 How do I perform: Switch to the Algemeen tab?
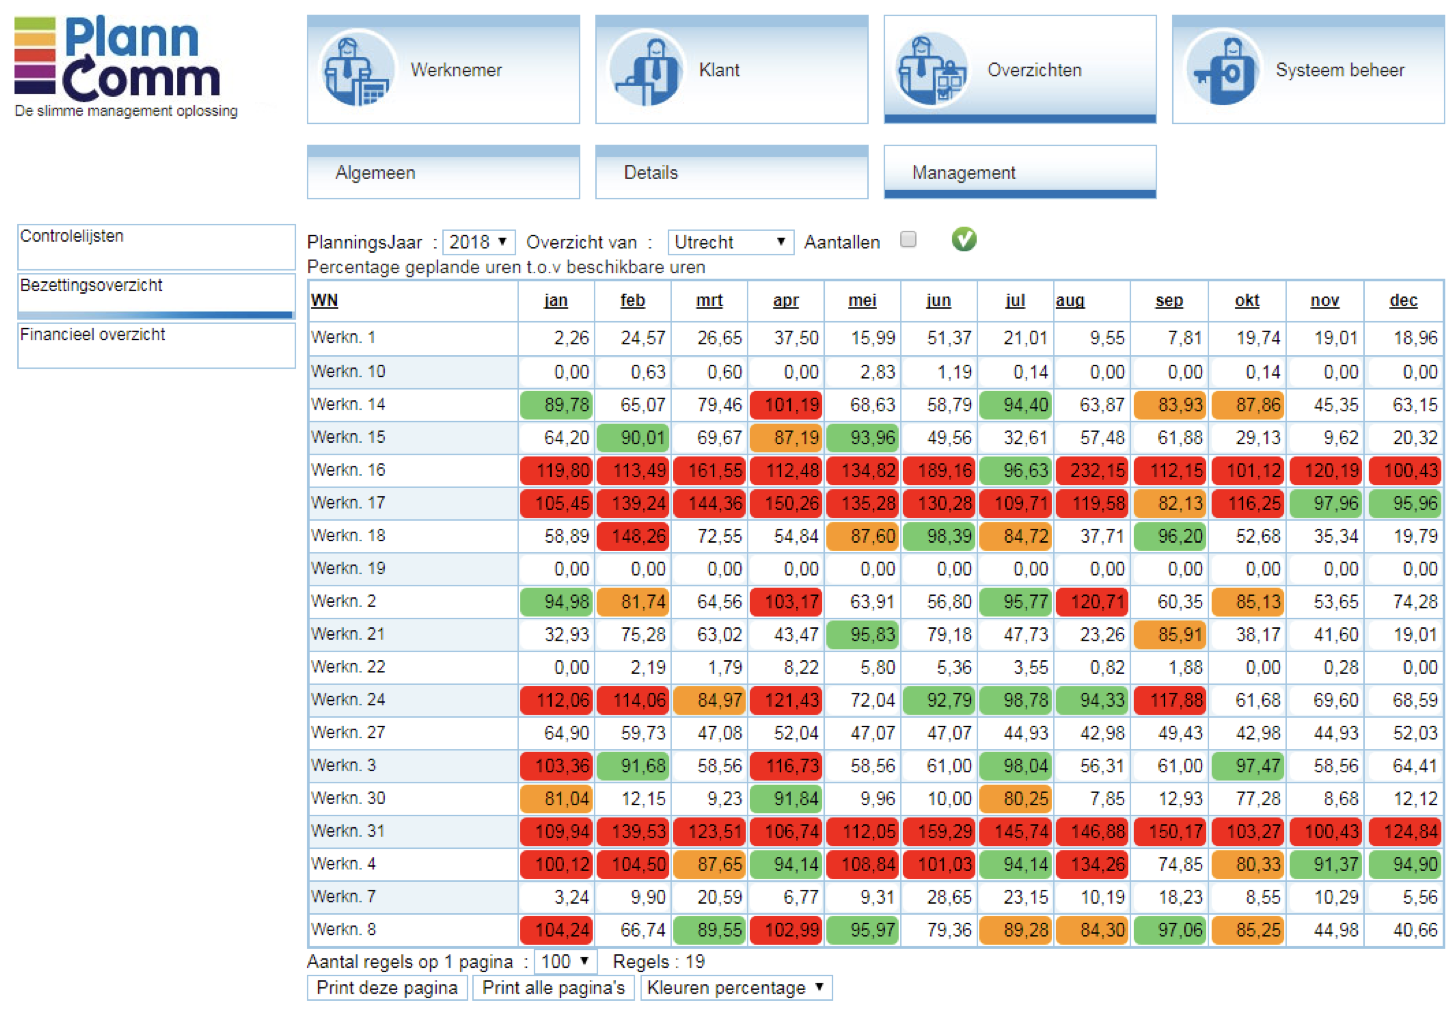[x=443, y=173]
